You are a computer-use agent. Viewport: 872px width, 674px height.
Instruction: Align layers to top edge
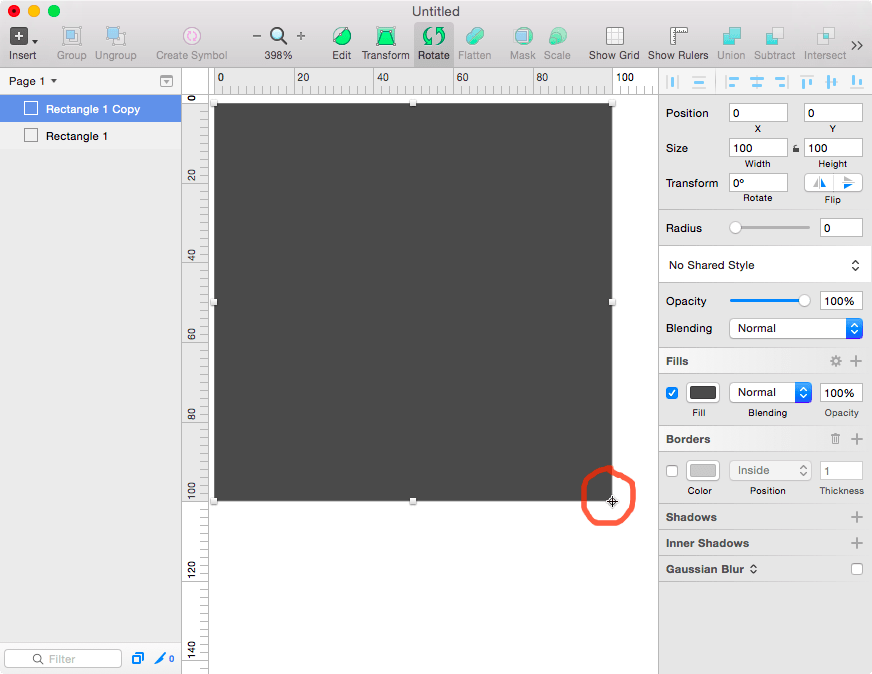point(806,82)
